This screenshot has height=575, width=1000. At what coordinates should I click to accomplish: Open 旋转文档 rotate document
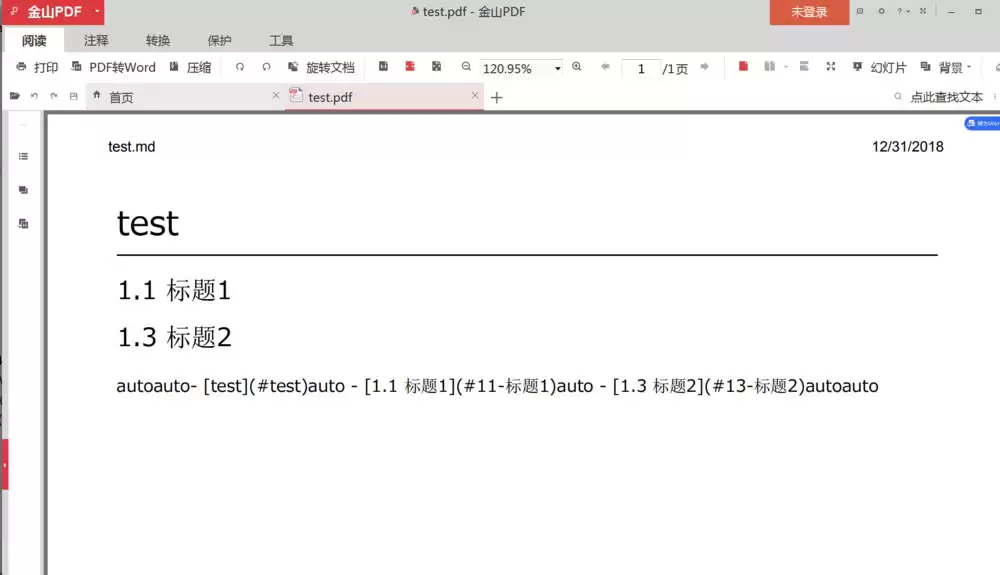(321, 68)
